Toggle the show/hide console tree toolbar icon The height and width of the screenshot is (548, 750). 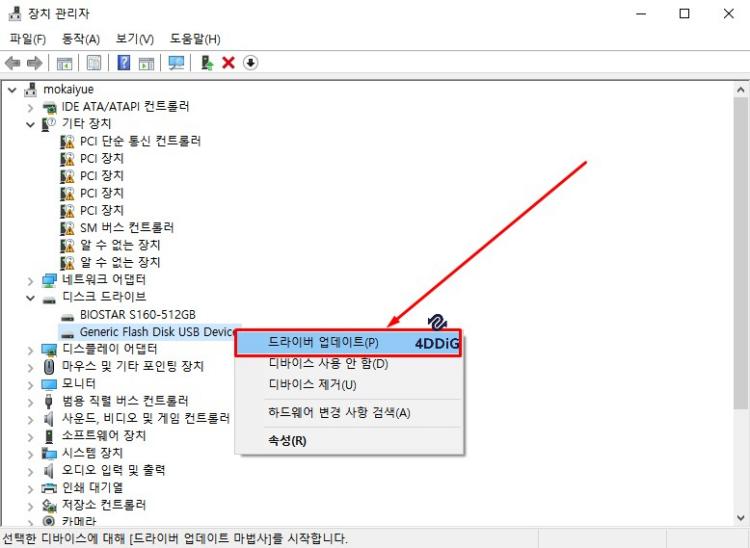coord(64,63)
